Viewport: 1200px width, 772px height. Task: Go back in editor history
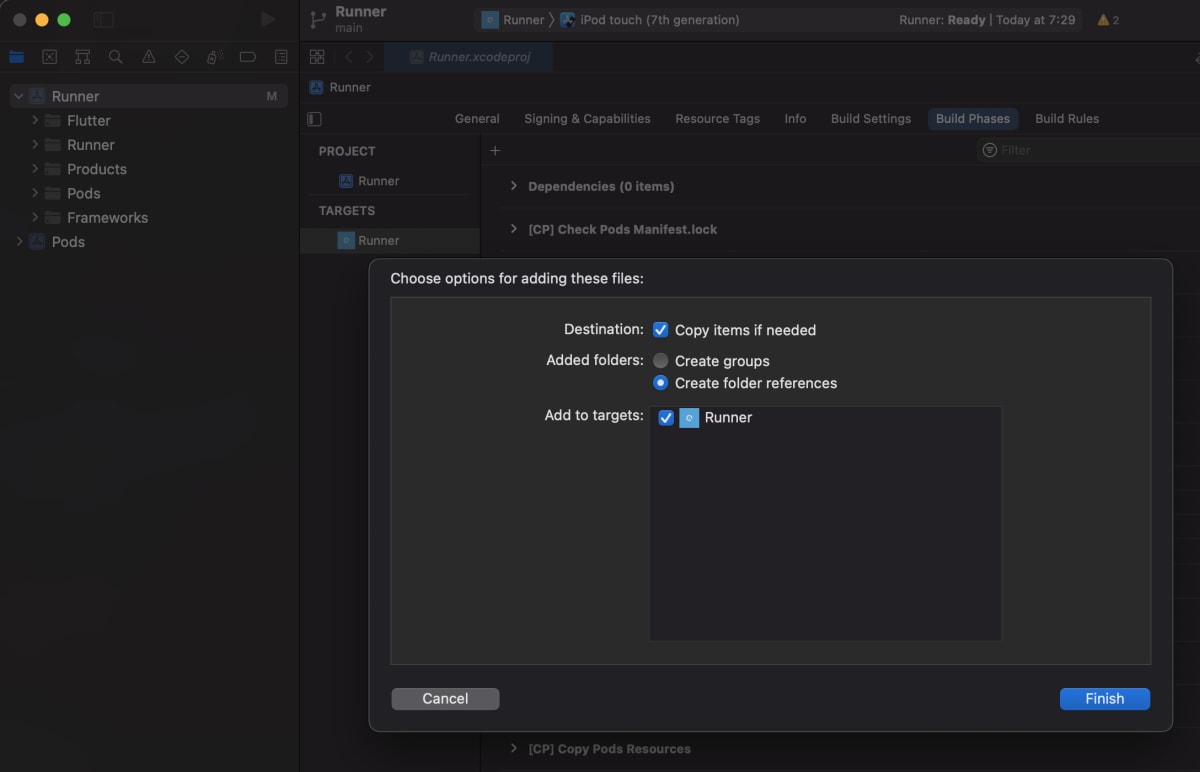point(348,57)
